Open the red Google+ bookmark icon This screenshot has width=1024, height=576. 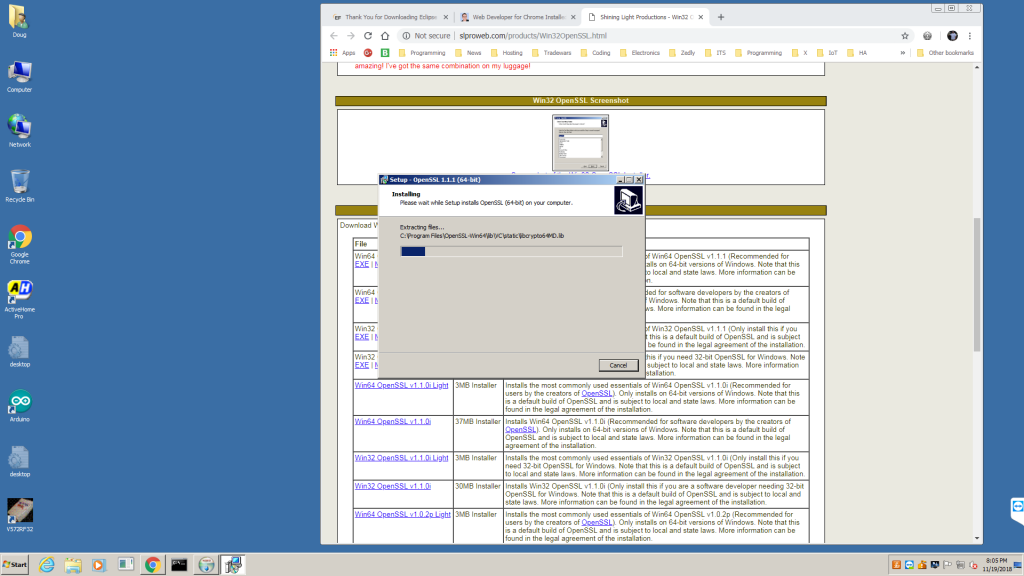(x=368, y=53)
